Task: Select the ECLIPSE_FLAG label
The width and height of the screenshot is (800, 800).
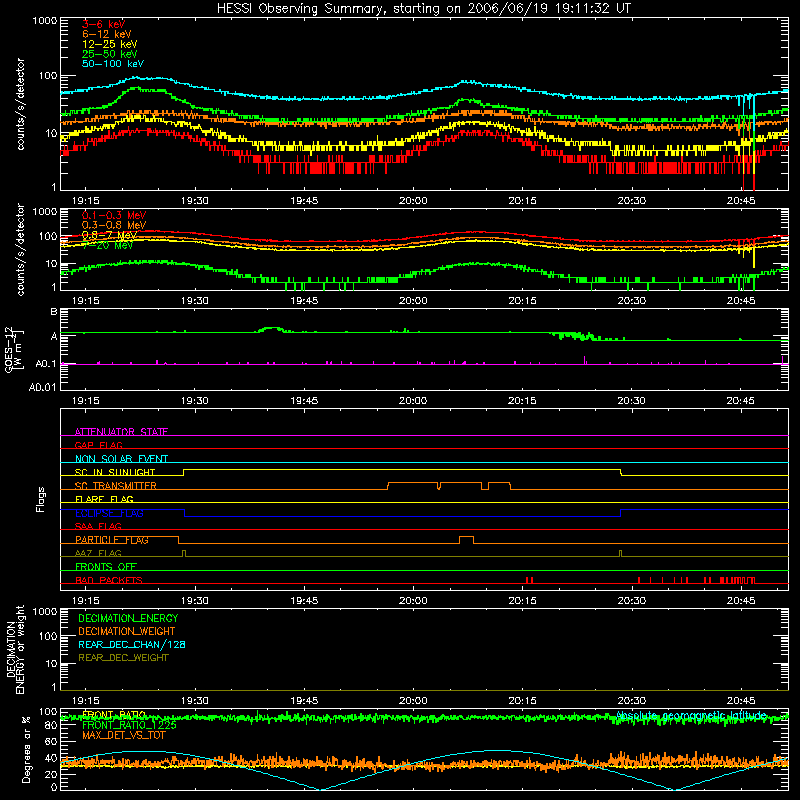Action: pyautogui.click(x=109, y=513)
